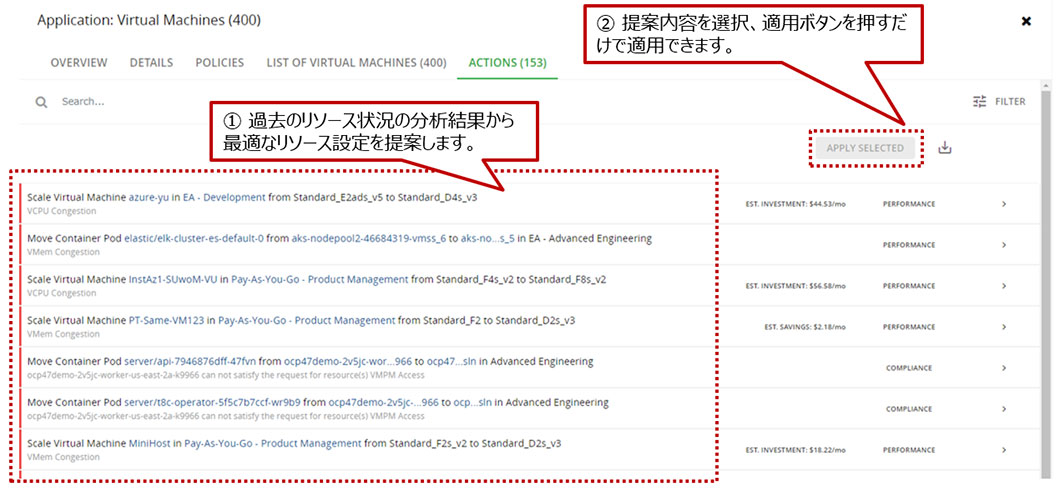Open the filter sliders icon
Screen dimensions: 1060x492
click(980, 102)
